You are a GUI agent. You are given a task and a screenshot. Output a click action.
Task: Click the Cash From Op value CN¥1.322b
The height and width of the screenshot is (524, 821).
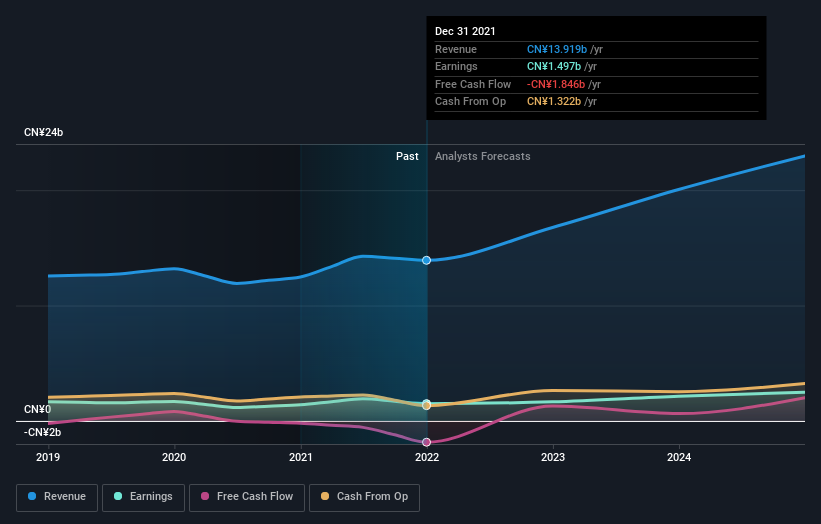pyautogui.click(x=553, y=102)
